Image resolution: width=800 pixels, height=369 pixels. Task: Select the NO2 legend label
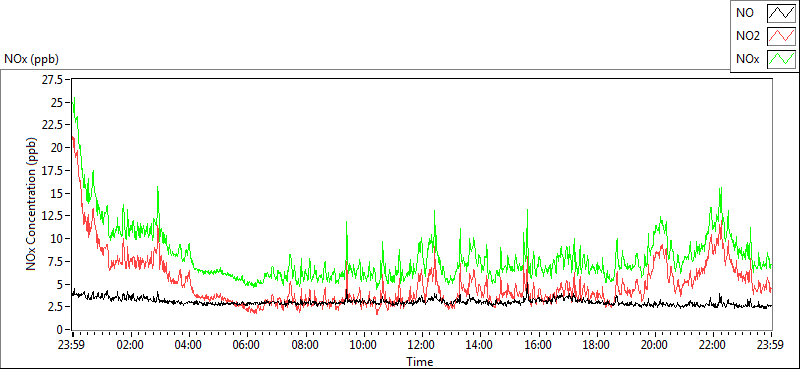pos(748,36)
